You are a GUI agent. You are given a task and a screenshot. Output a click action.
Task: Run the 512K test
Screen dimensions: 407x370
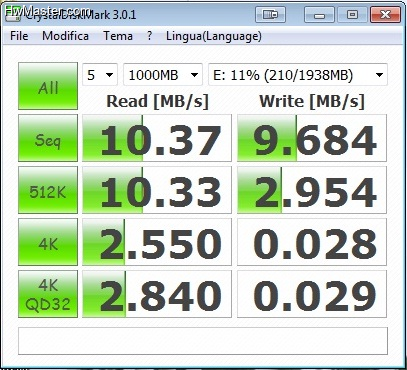(x=48, y=190)
